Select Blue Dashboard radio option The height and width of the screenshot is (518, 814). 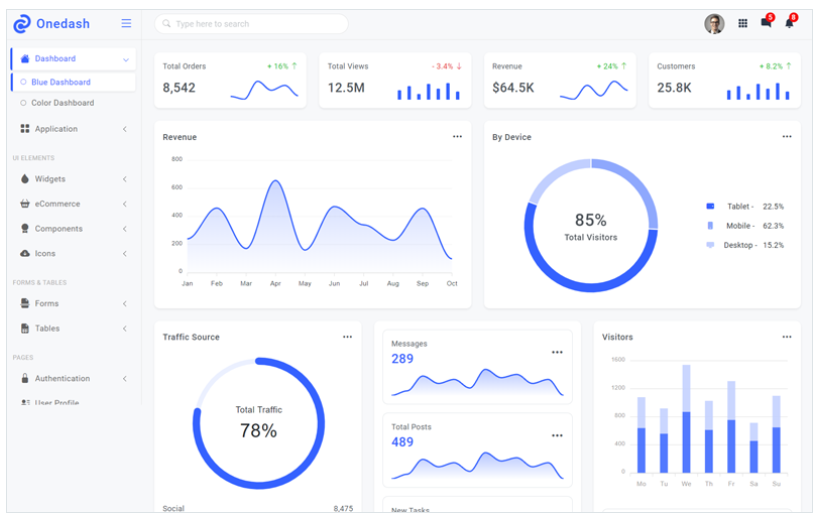(x=24, y=82)
